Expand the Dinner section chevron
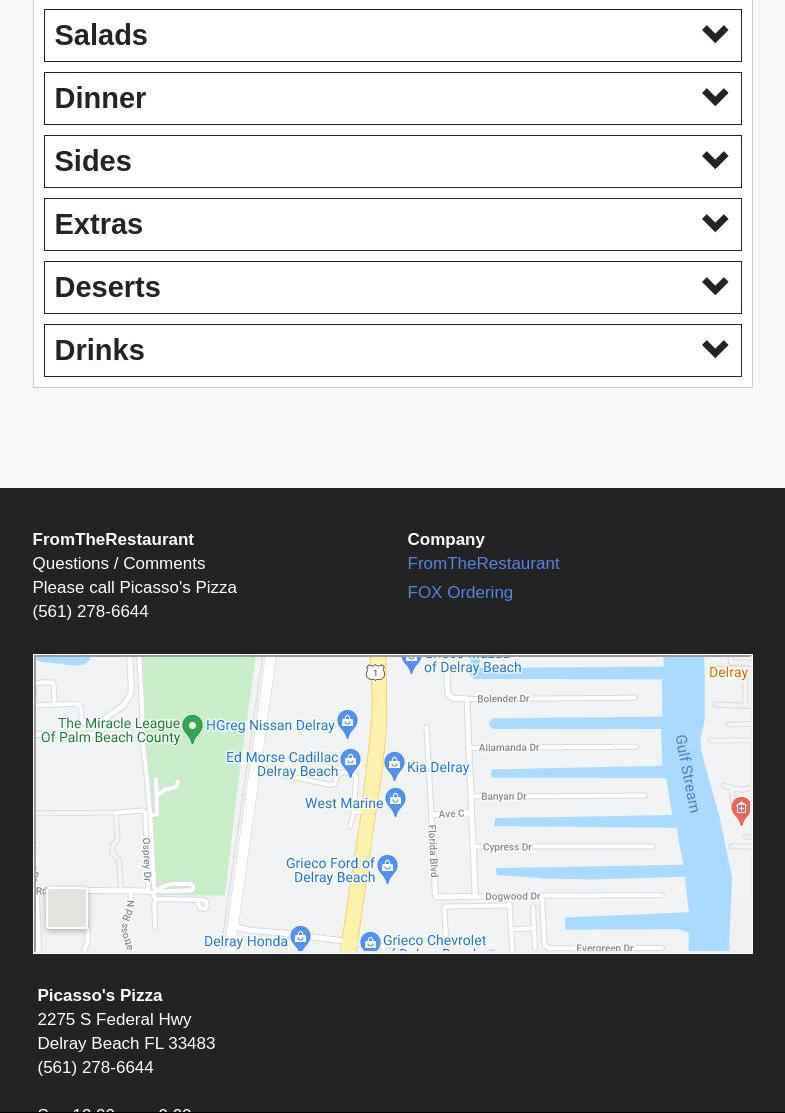 714,98
